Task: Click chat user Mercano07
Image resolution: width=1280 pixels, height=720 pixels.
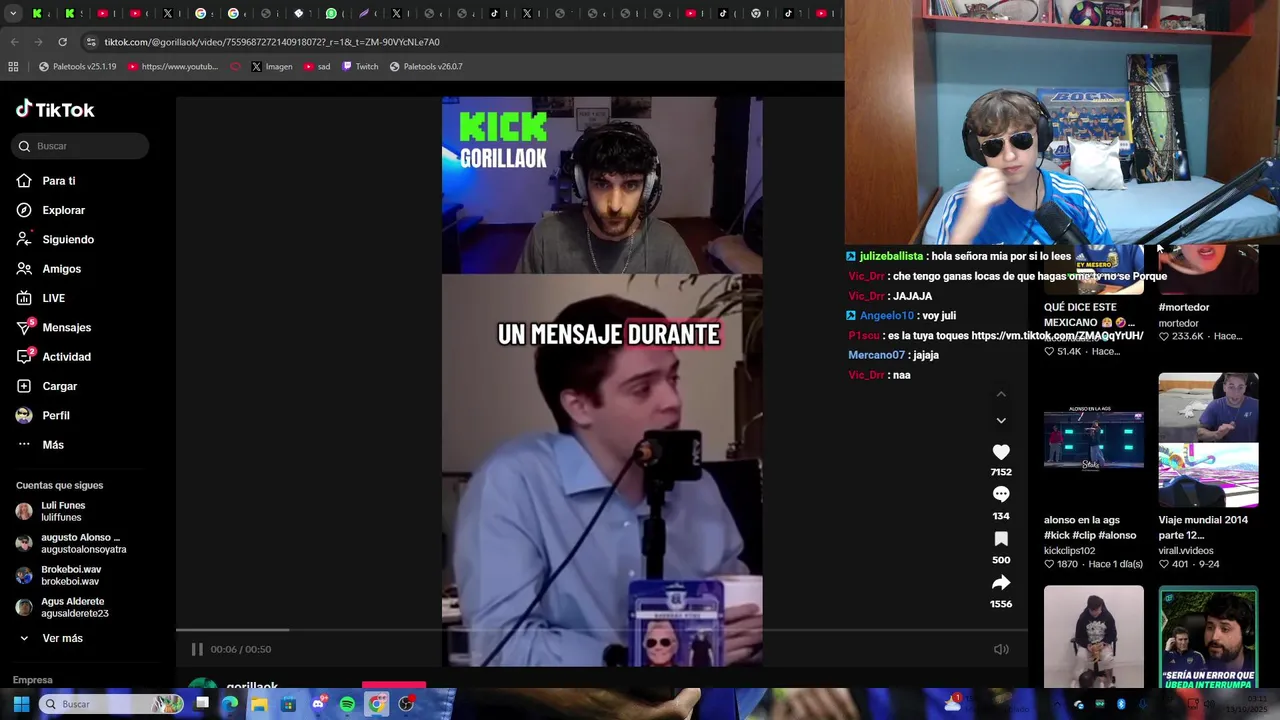Action: 876,355
